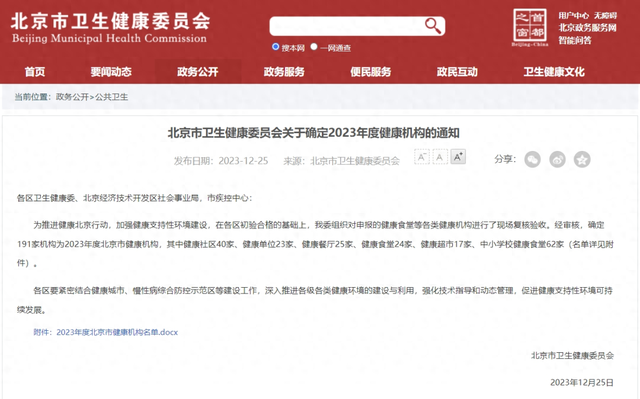Click the 发布日期: 2023-12-25 text
Screen dimensions: 640x399
click(x=221, y=161)
